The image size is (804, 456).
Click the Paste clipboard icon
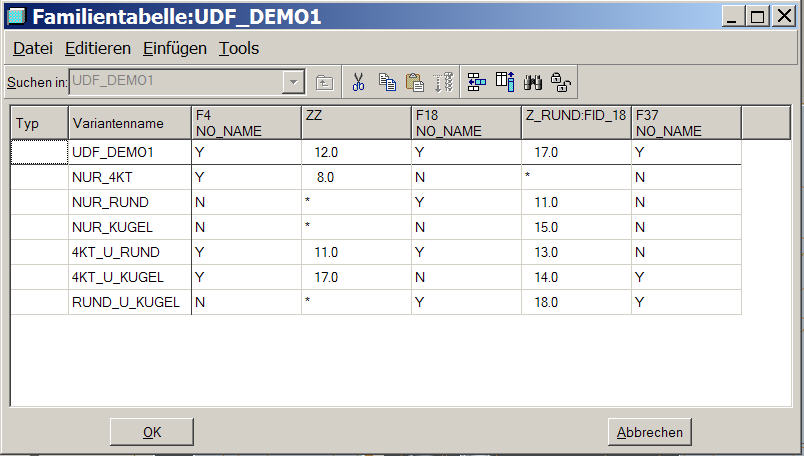(414, 82)
